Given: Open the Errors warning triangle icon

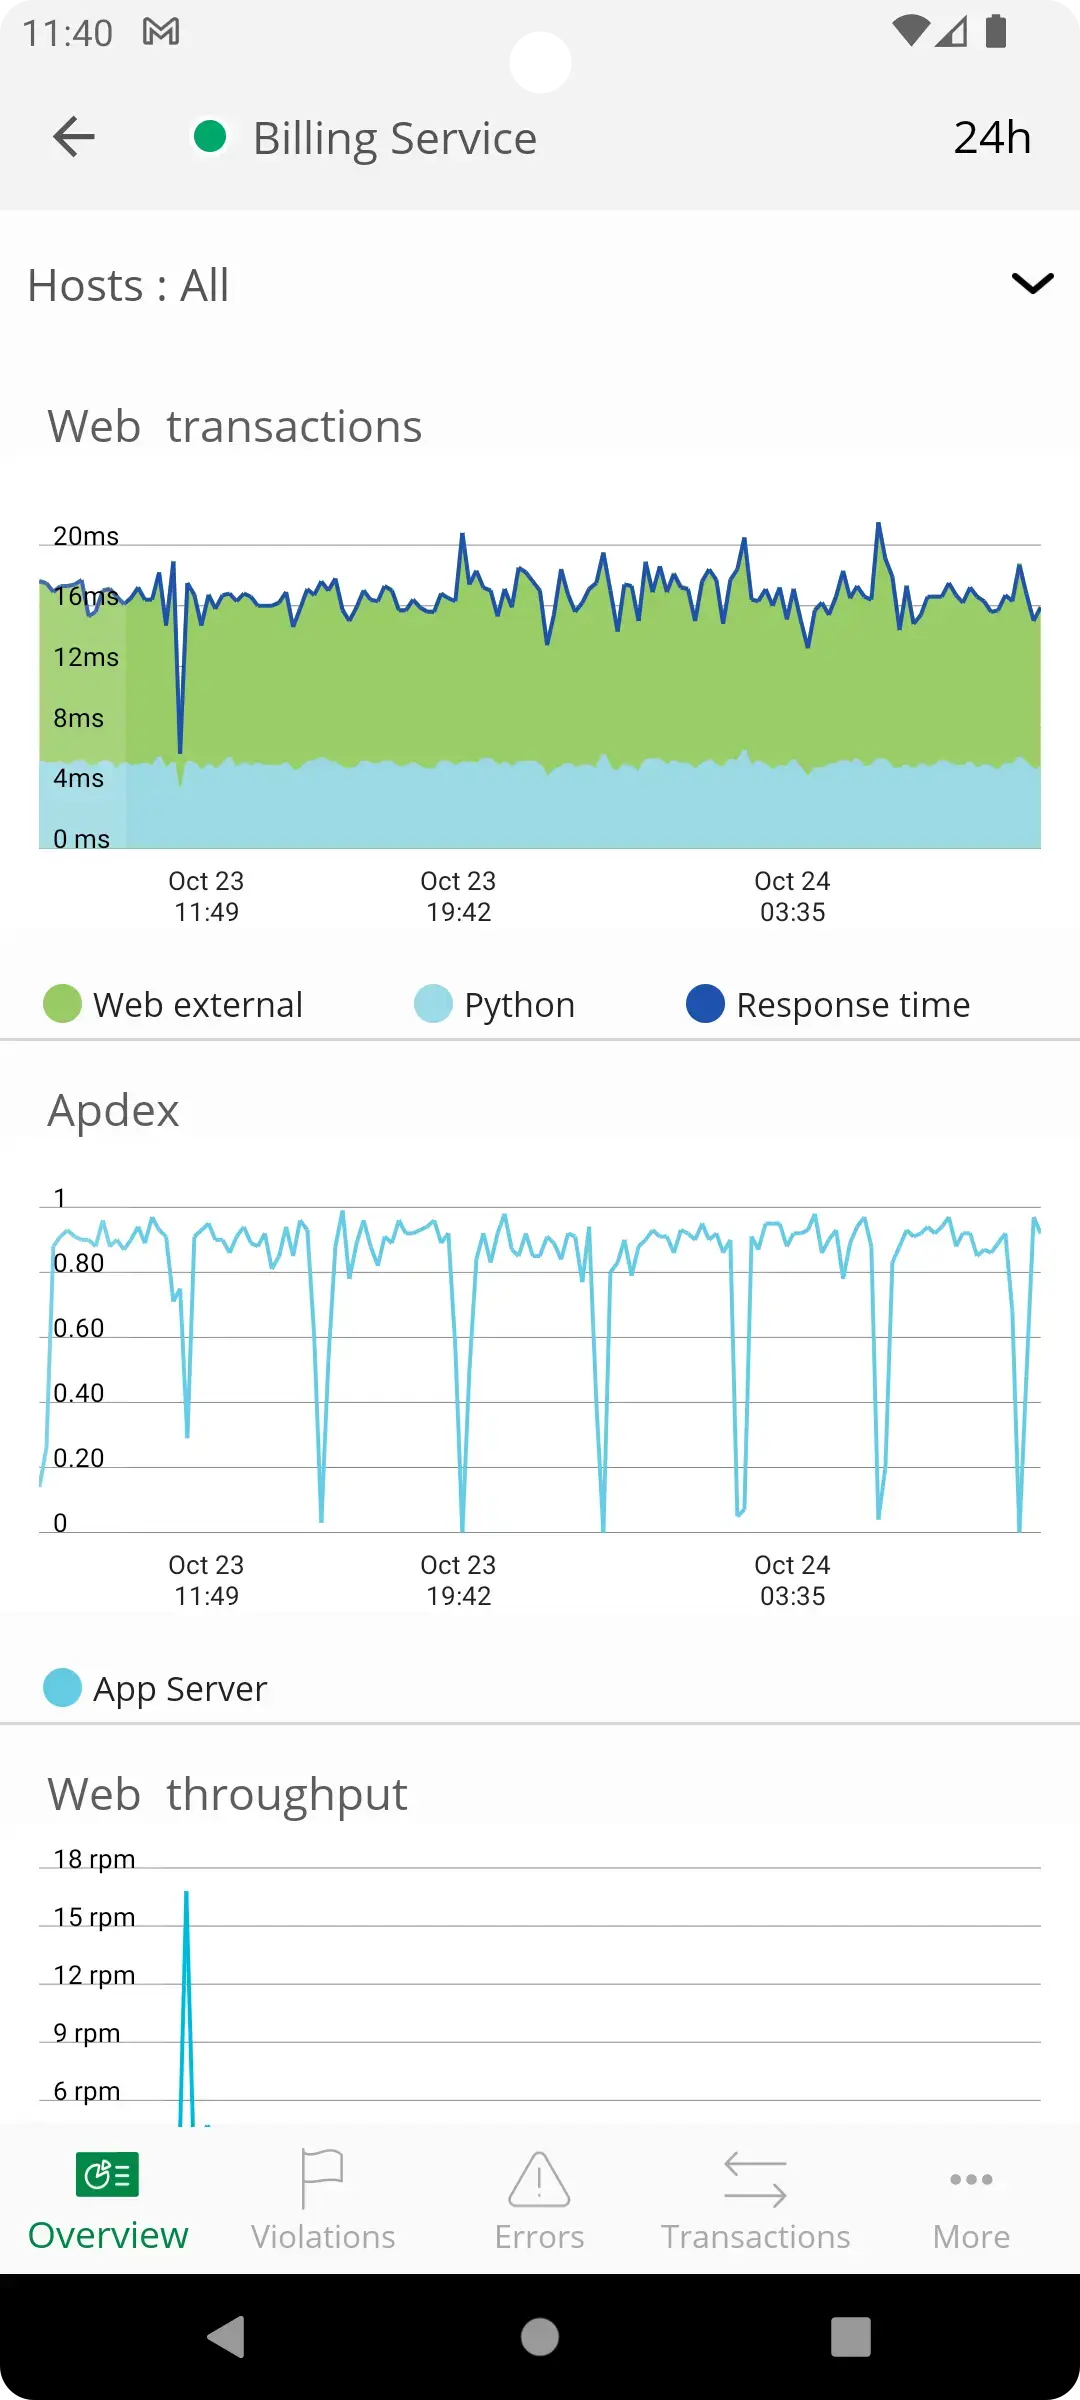Looking at the screenshot, I should pos(539,2178).
